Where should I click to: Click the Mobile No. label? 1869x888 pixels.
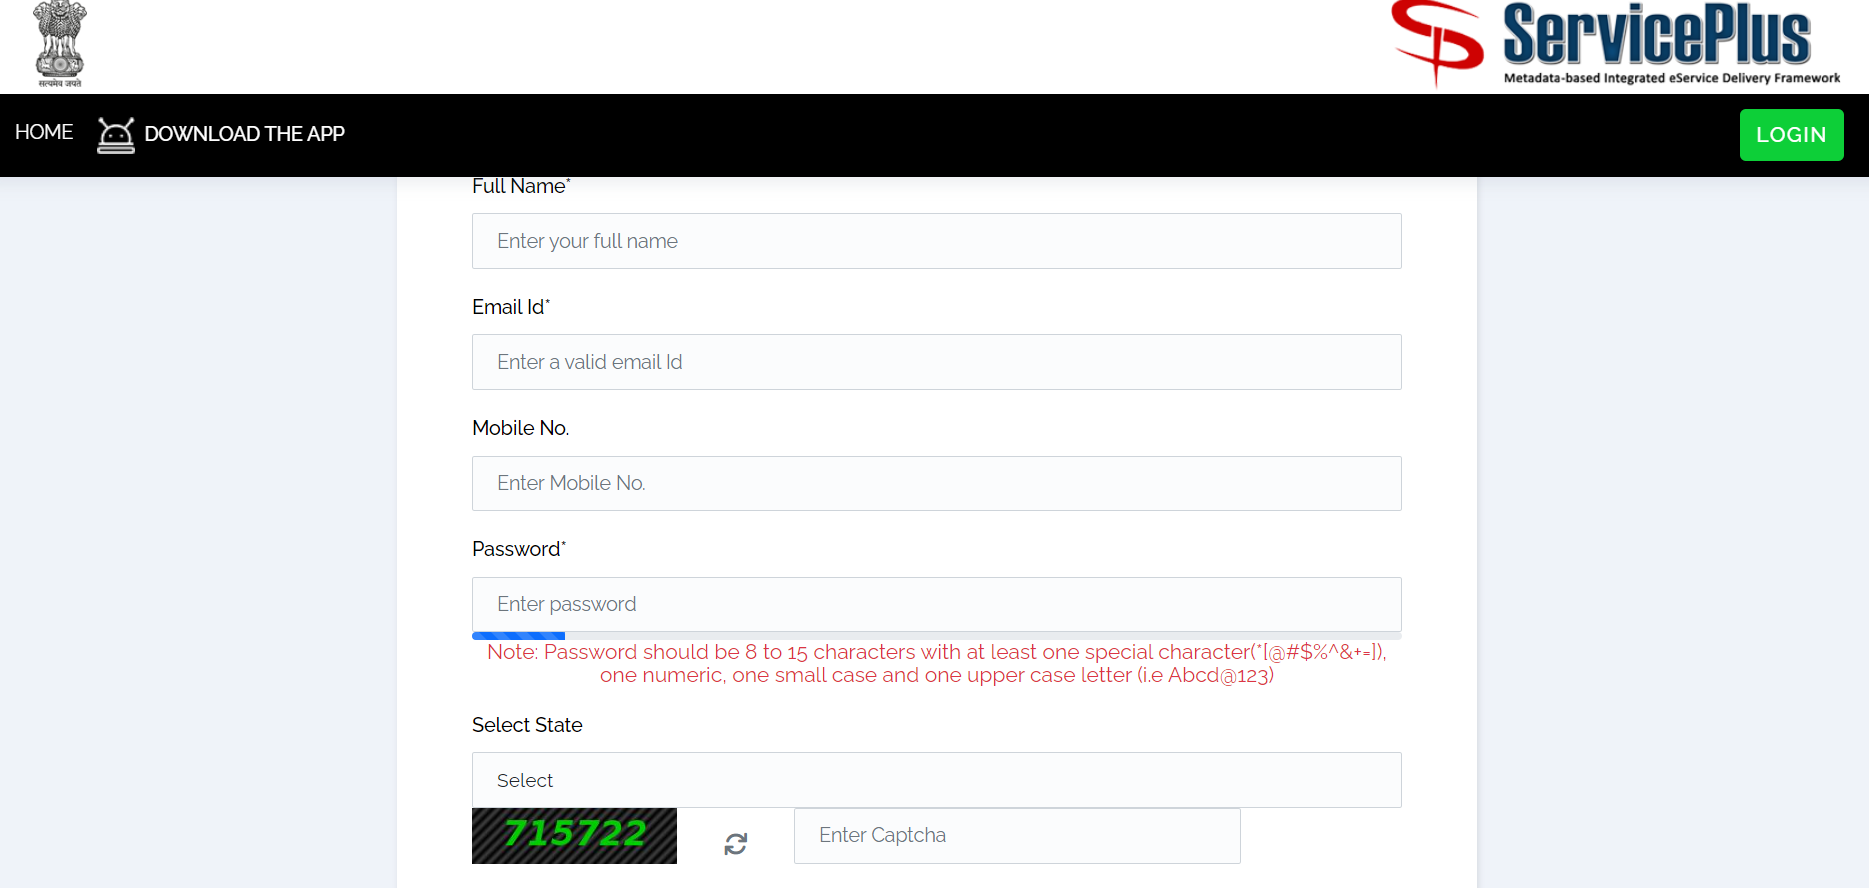520,428
